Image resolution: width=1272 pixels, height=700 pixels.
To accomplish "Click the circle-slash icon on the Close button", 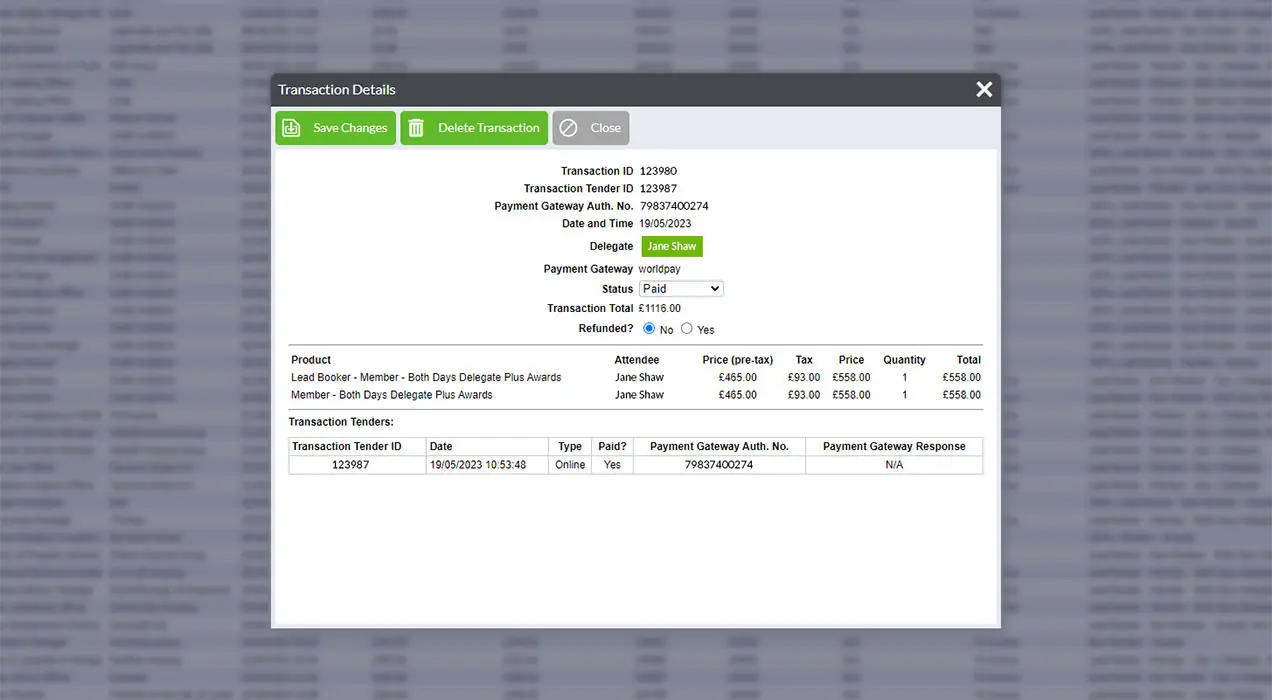I will click(568, 128).
